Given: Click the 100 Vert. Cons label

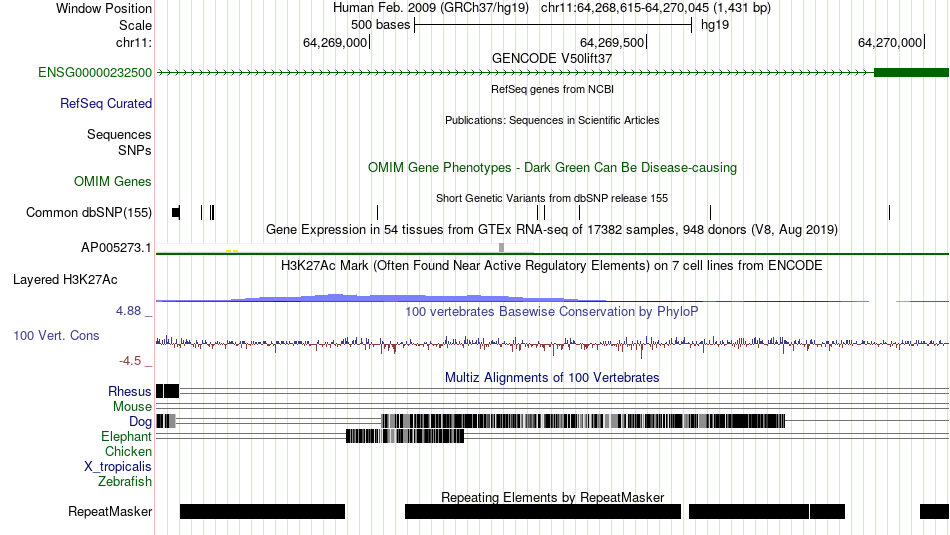Looking at the screenshot, I should (x=56, y=336).
